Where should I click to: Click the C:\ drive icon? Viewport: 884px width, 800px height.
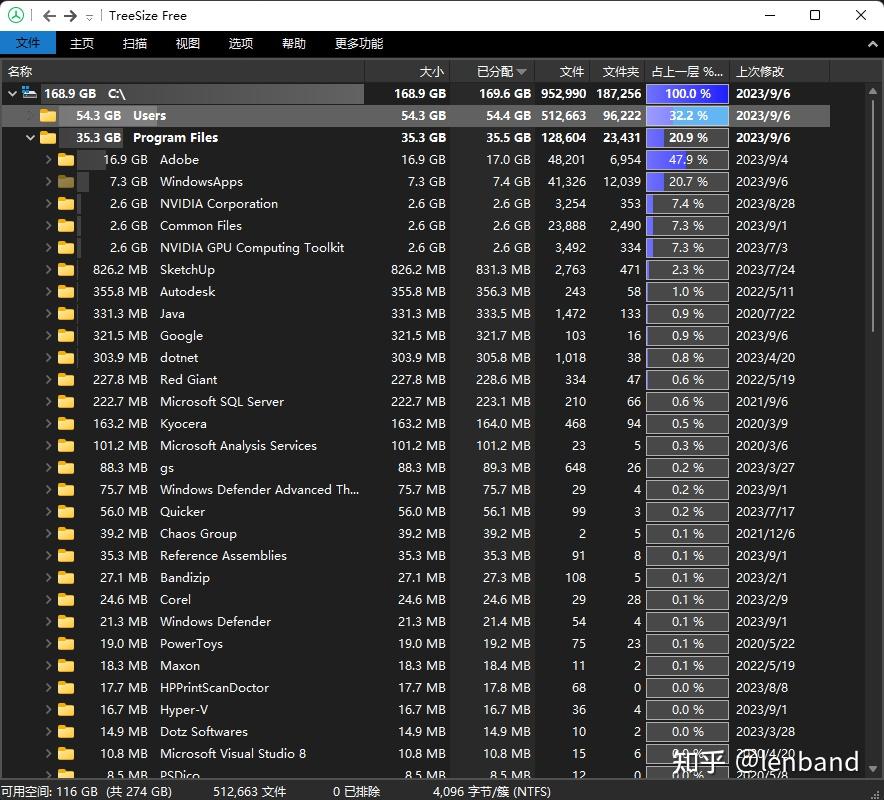29,92
